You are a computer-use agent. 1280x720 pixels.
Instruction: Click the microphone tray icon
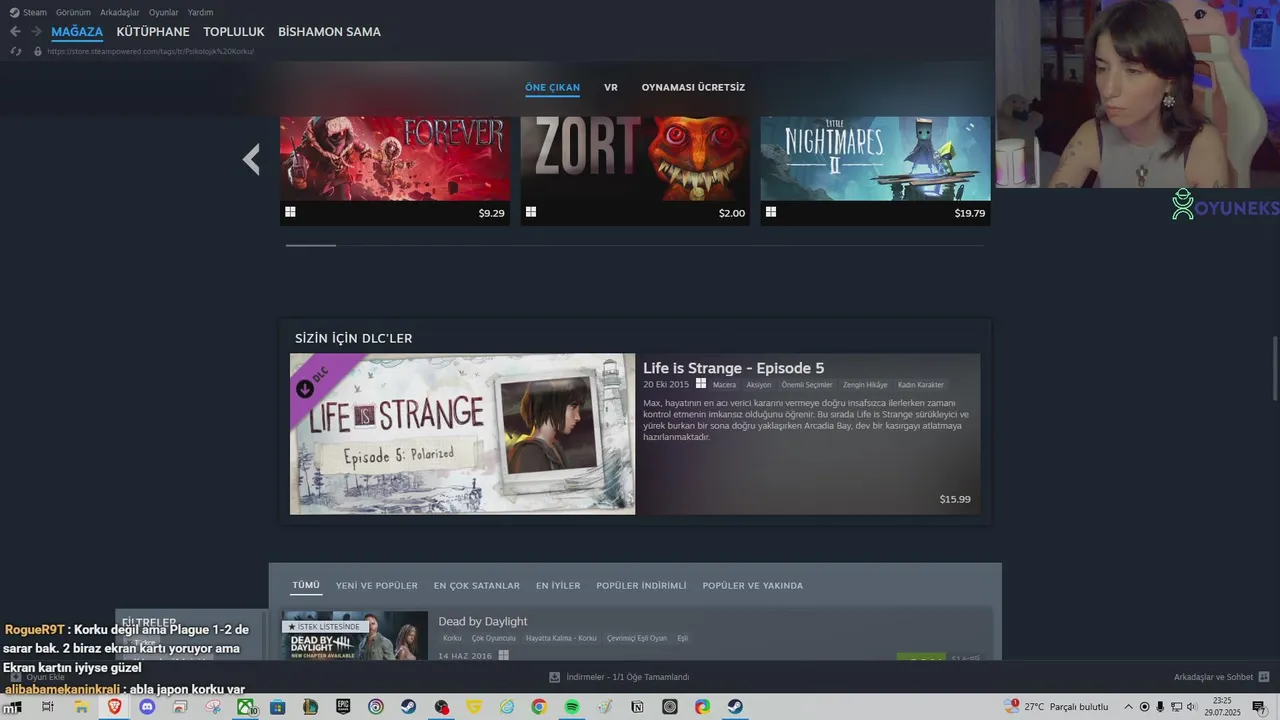(x=1161, y=707)
